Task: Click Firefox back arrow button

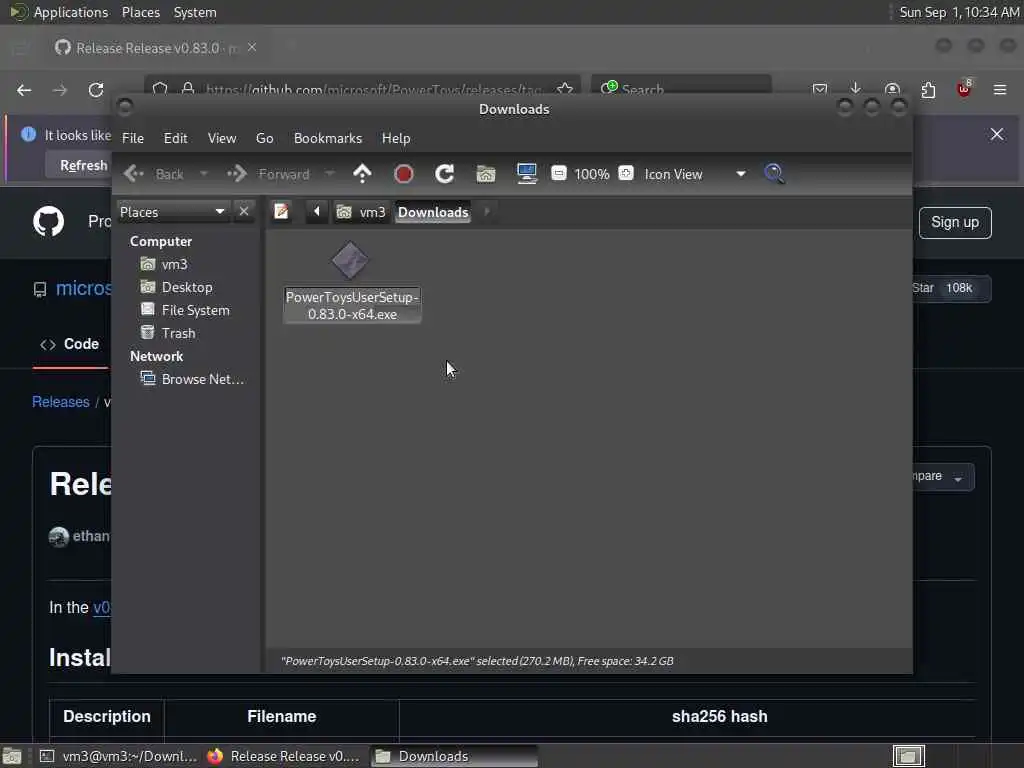Action: click(24, 90)
